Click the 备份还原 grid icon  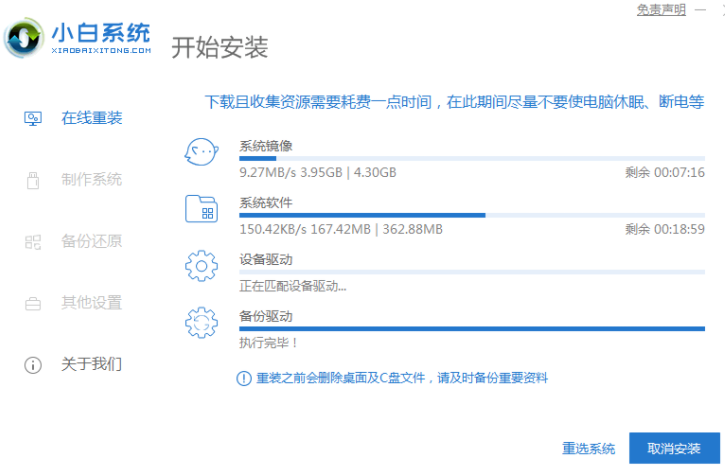[x=33, y=241]
